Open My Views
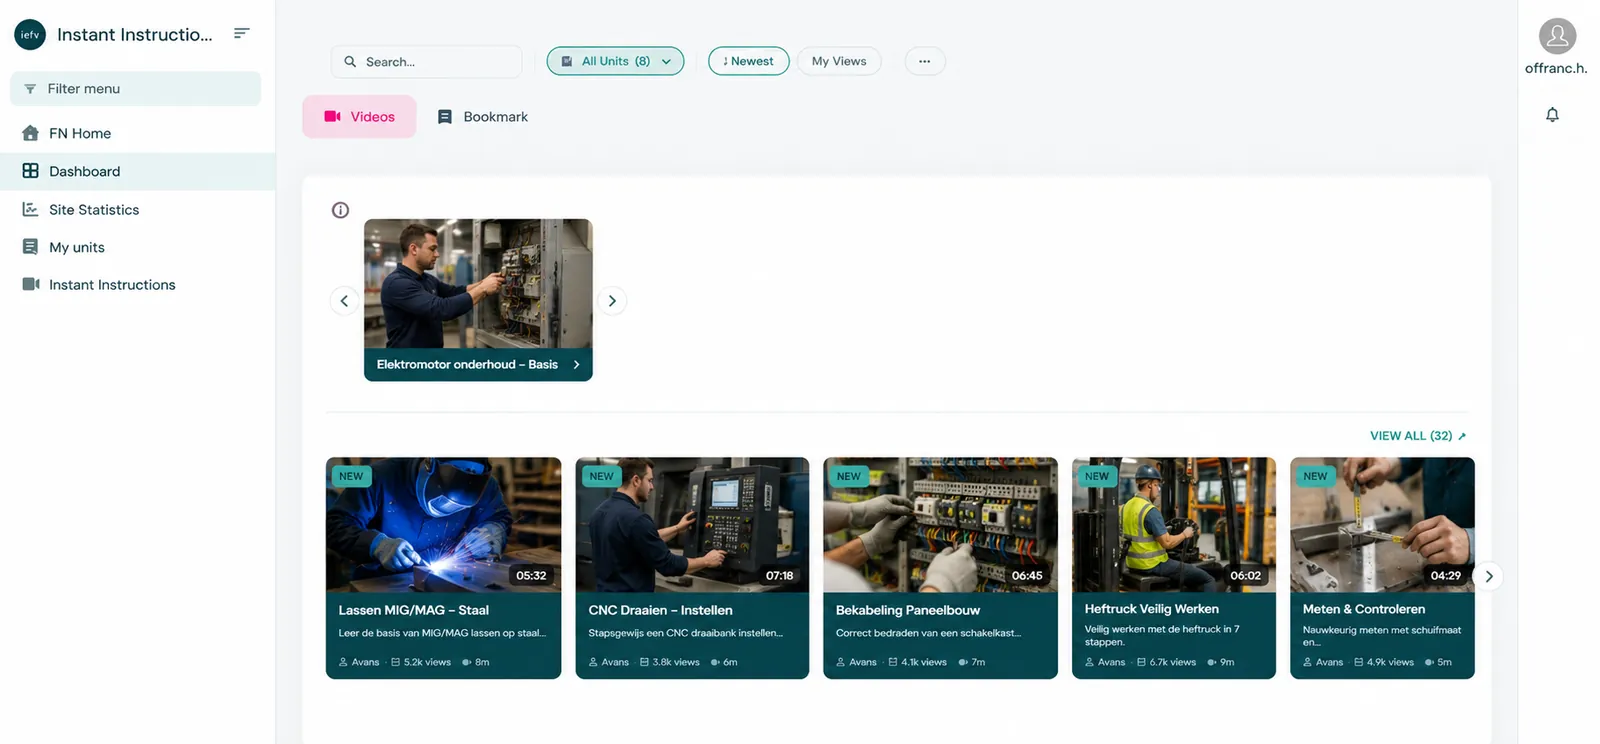The height and width of the screenshot is (744, 1600). (839, 61)
